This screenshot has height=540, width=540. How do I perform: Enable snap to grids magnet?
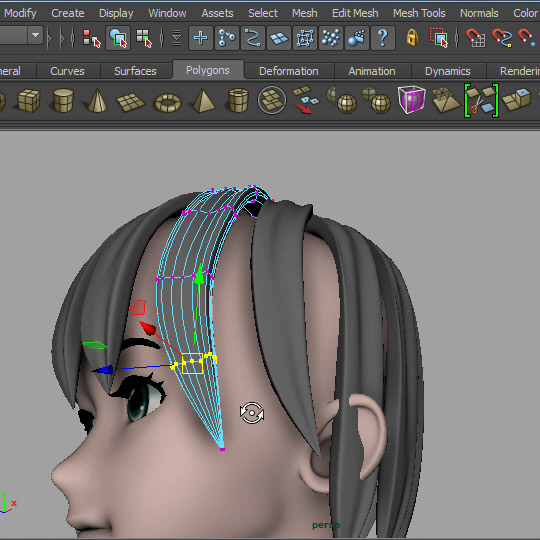(476, 38)
